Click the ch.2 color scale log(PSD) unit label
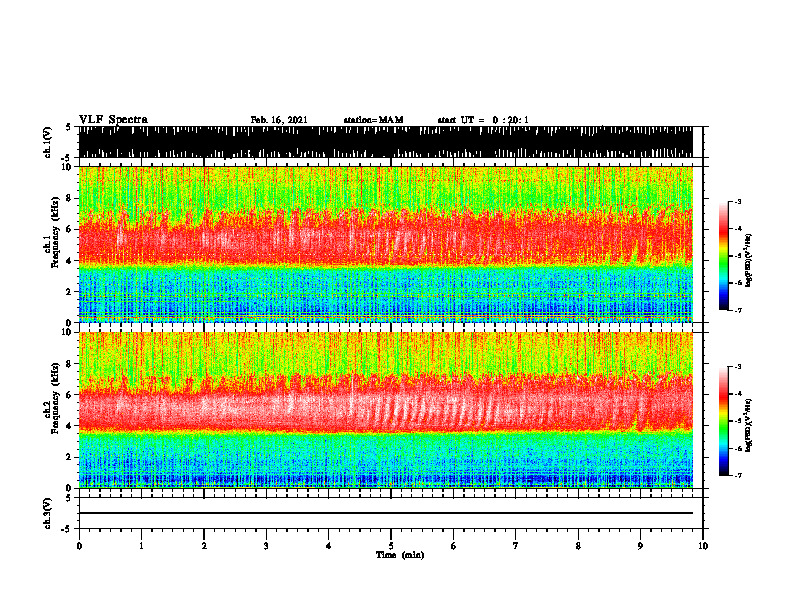Image resolution: width=792 pixels, height=612 pixels. coord(749,425)
